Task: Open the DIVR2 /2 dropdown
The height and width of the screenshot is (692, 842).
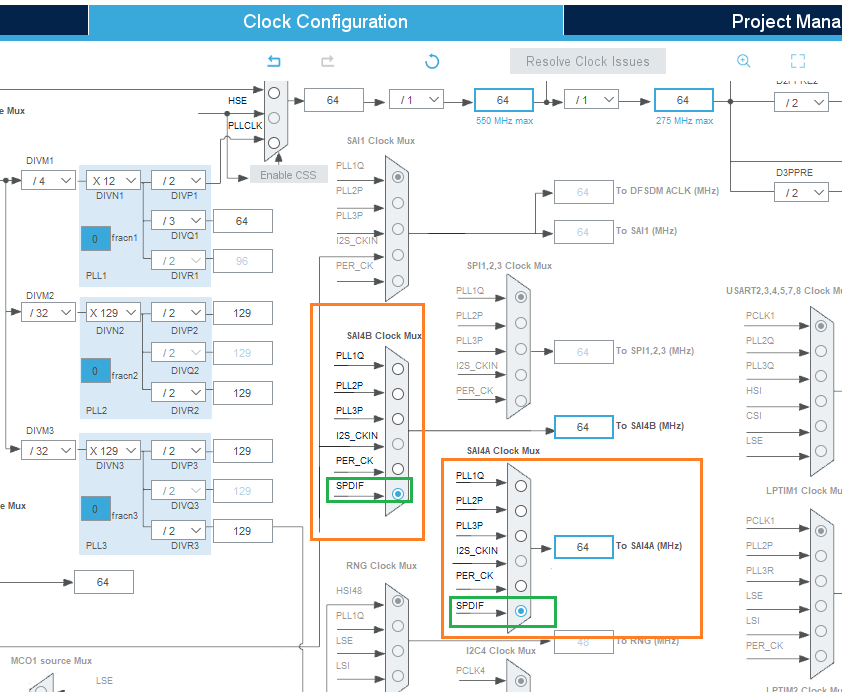Action: click(178, 392)
